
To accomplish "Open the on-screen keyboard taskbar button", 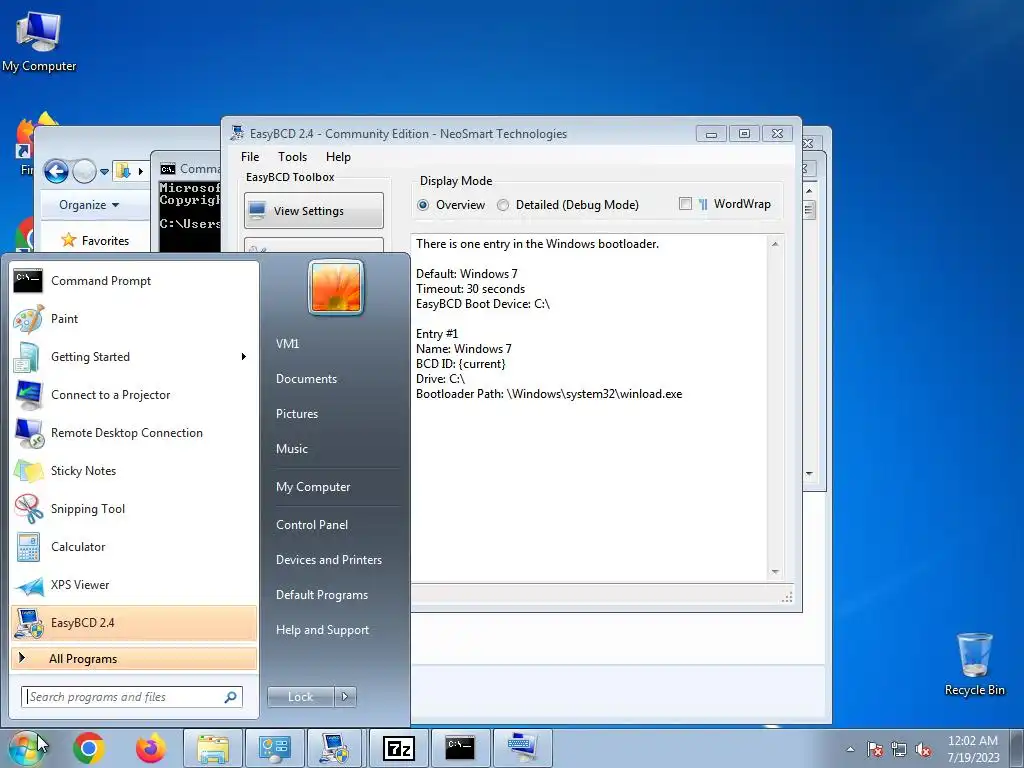I will point(522,748).
